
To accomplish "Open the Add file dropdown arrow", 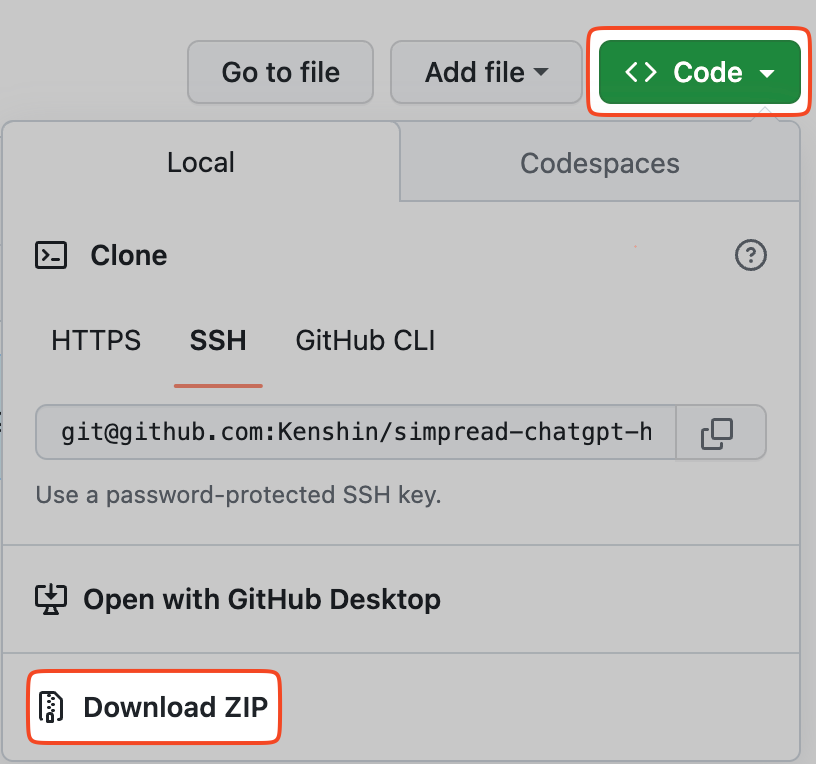I will tap(541, 72).
